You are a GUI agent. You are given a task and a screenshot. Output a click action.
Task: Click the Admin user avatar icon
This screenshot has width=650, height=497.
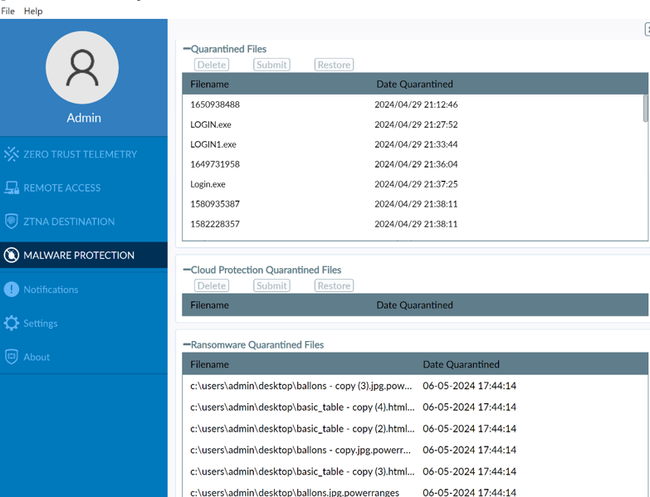[x=82, y=66]
